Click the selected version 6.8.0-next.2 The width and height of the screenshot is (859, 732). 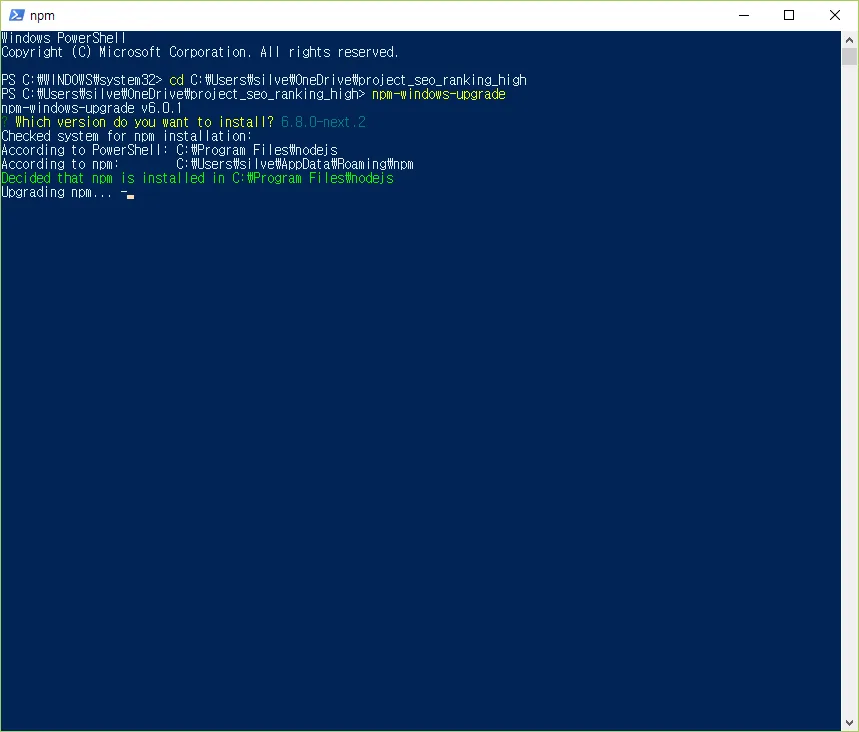pos(323,122)
